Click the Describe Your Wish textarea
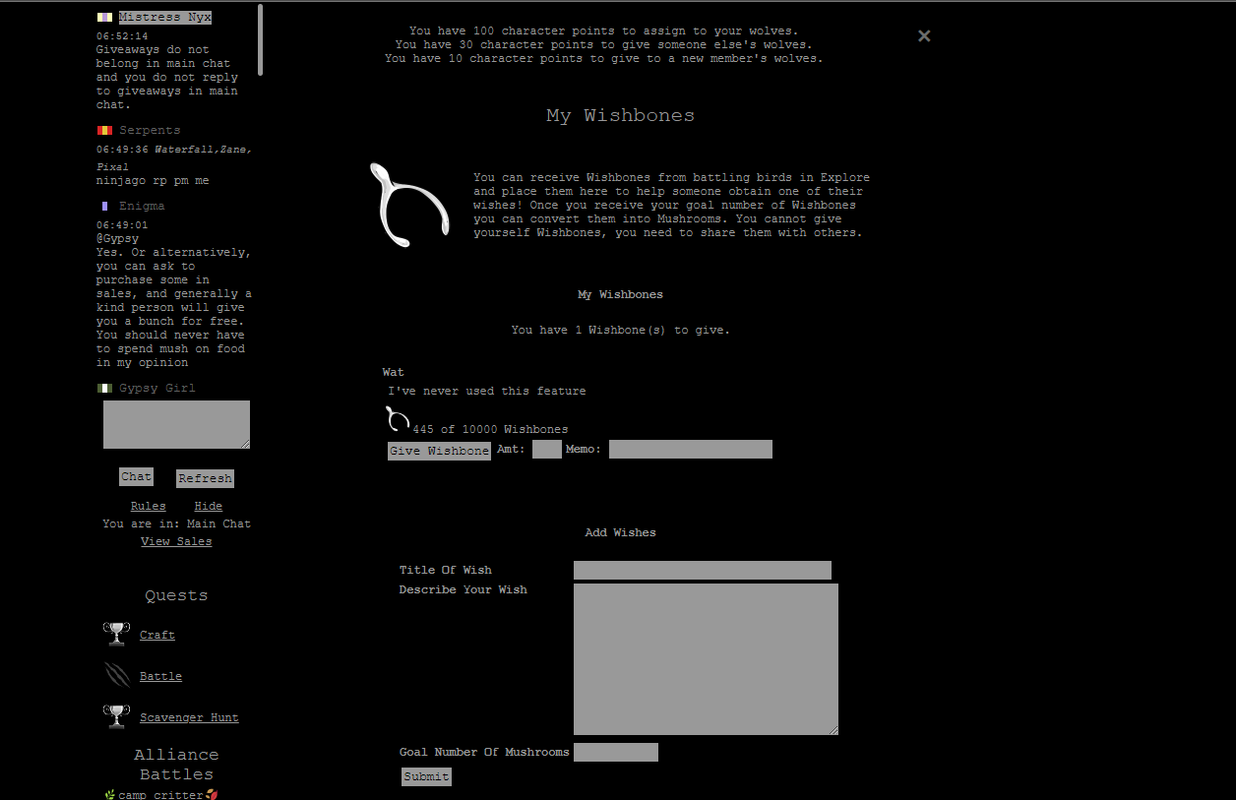Image resolution: width=1236 pixels, height=800 pixels. (x=706, y=659)
